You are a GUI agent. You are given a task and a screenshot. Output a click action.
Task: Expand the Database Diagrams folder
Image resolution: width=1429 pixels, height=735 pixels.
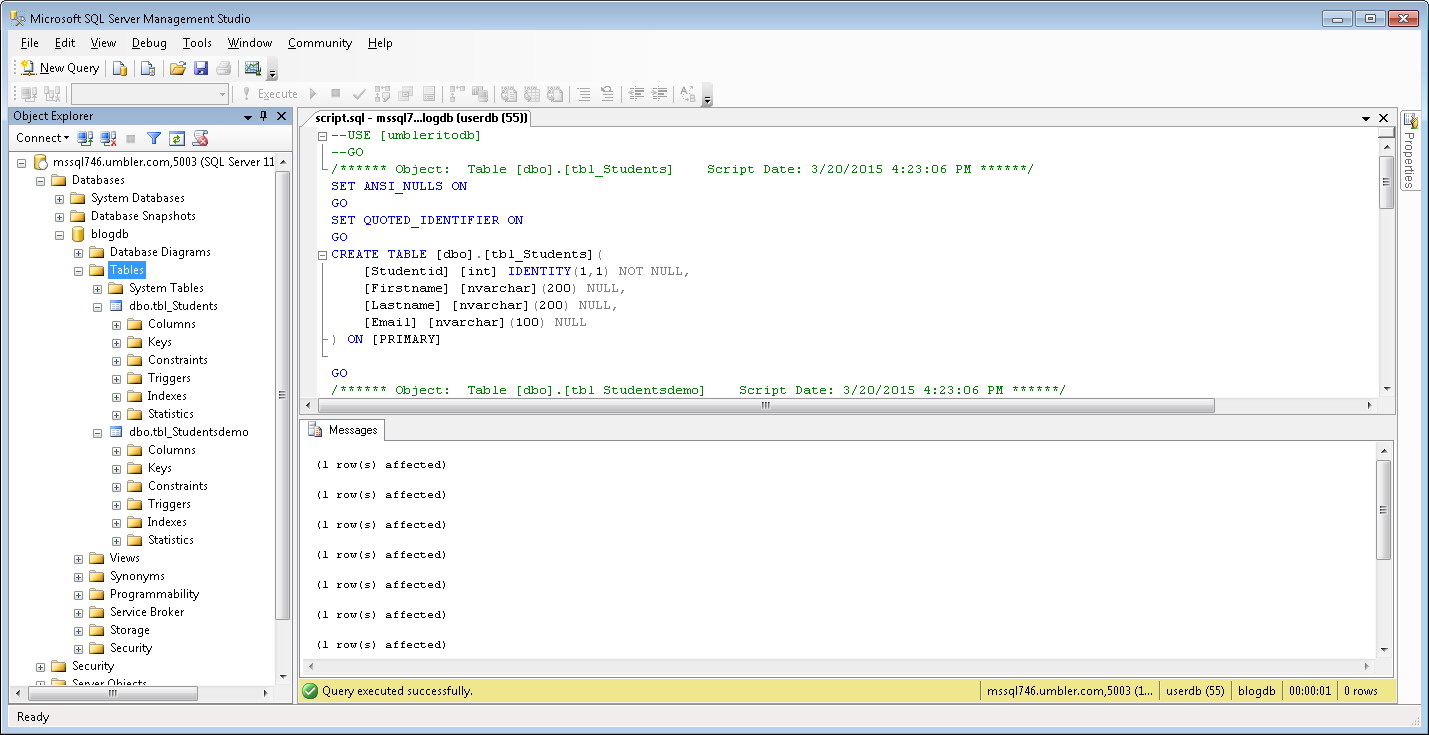click(79, 253)
